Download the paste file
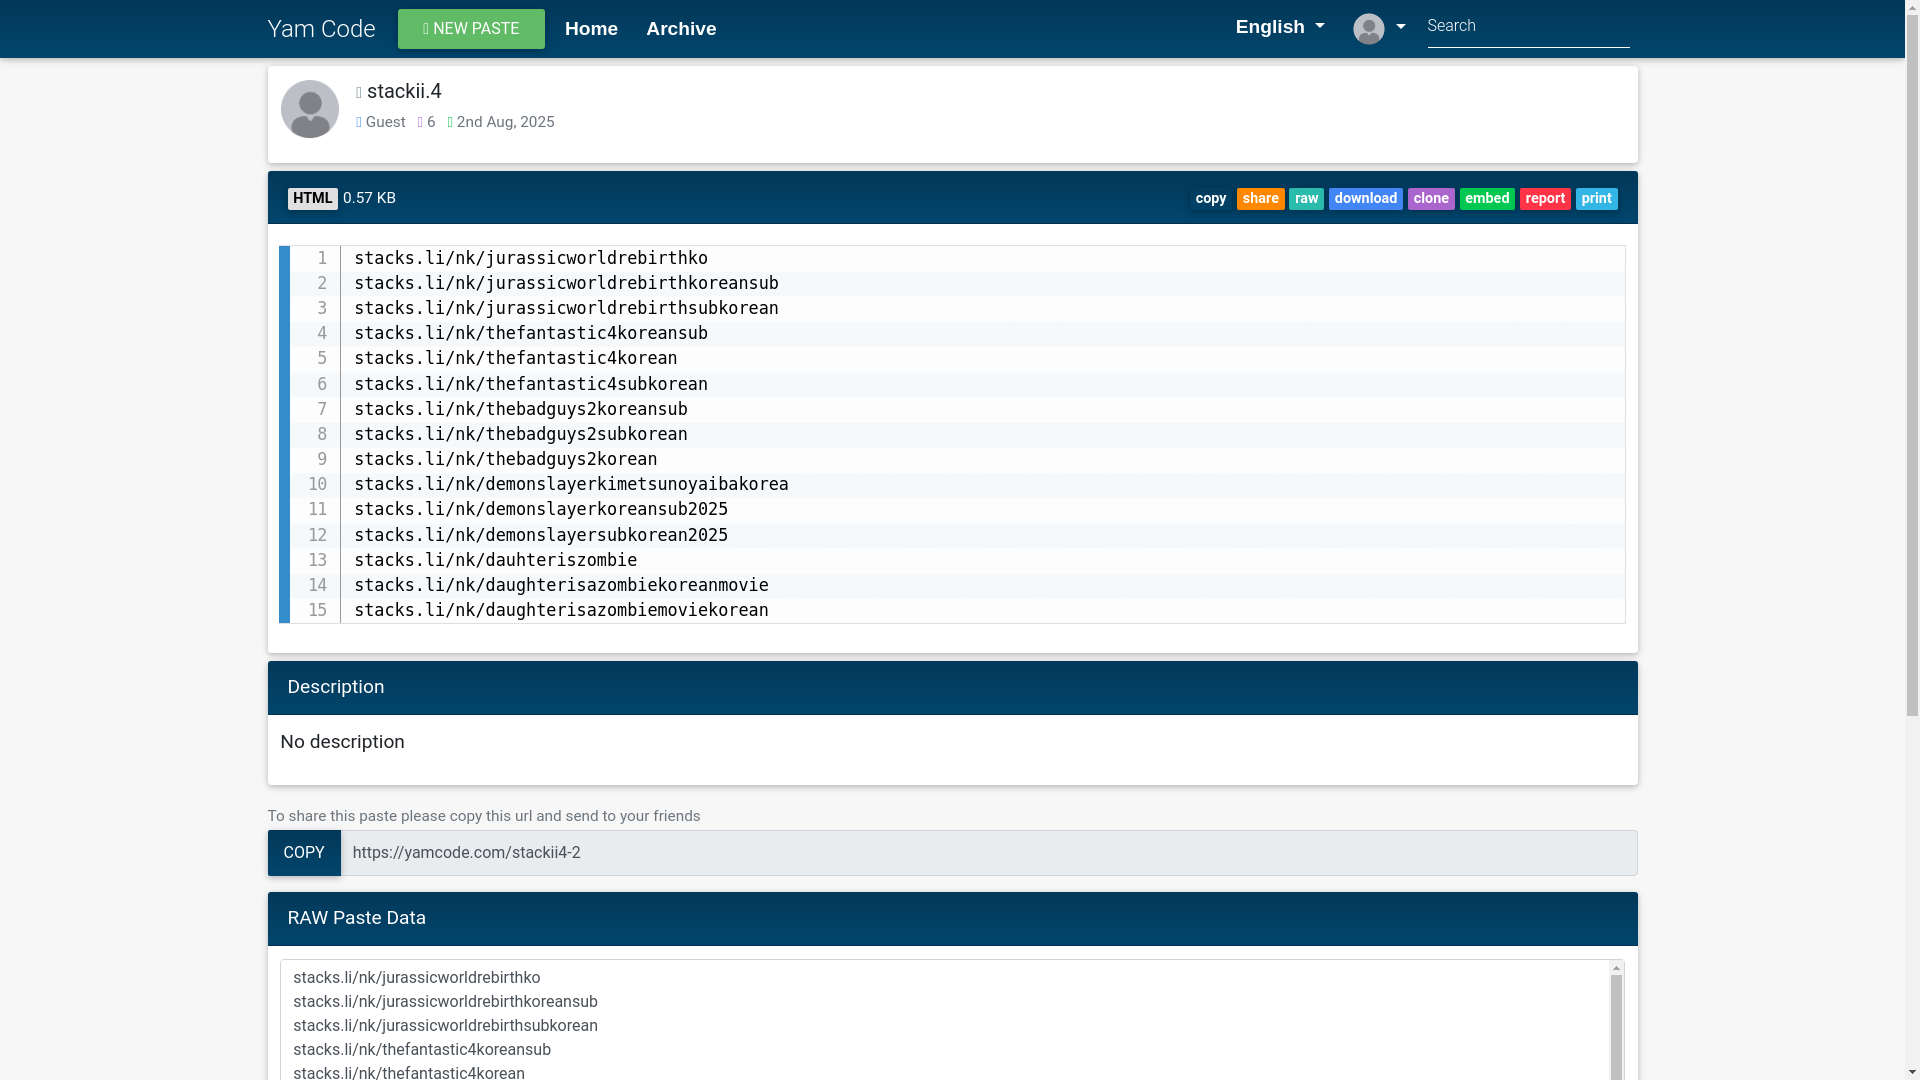The image size is (1920, 1080). point(1365,199)
